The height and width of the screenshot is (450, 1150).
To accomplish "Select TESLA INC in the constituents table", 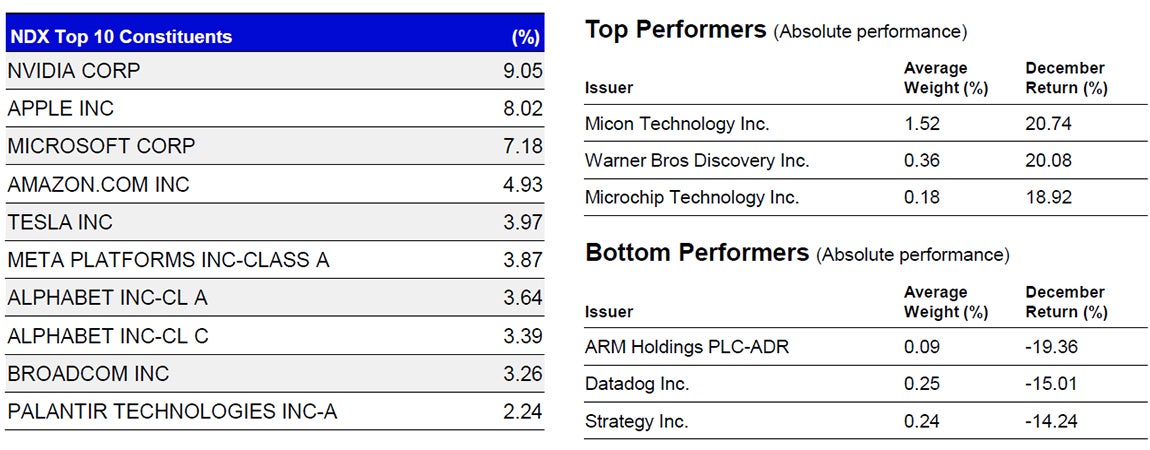I will [60, 222].
